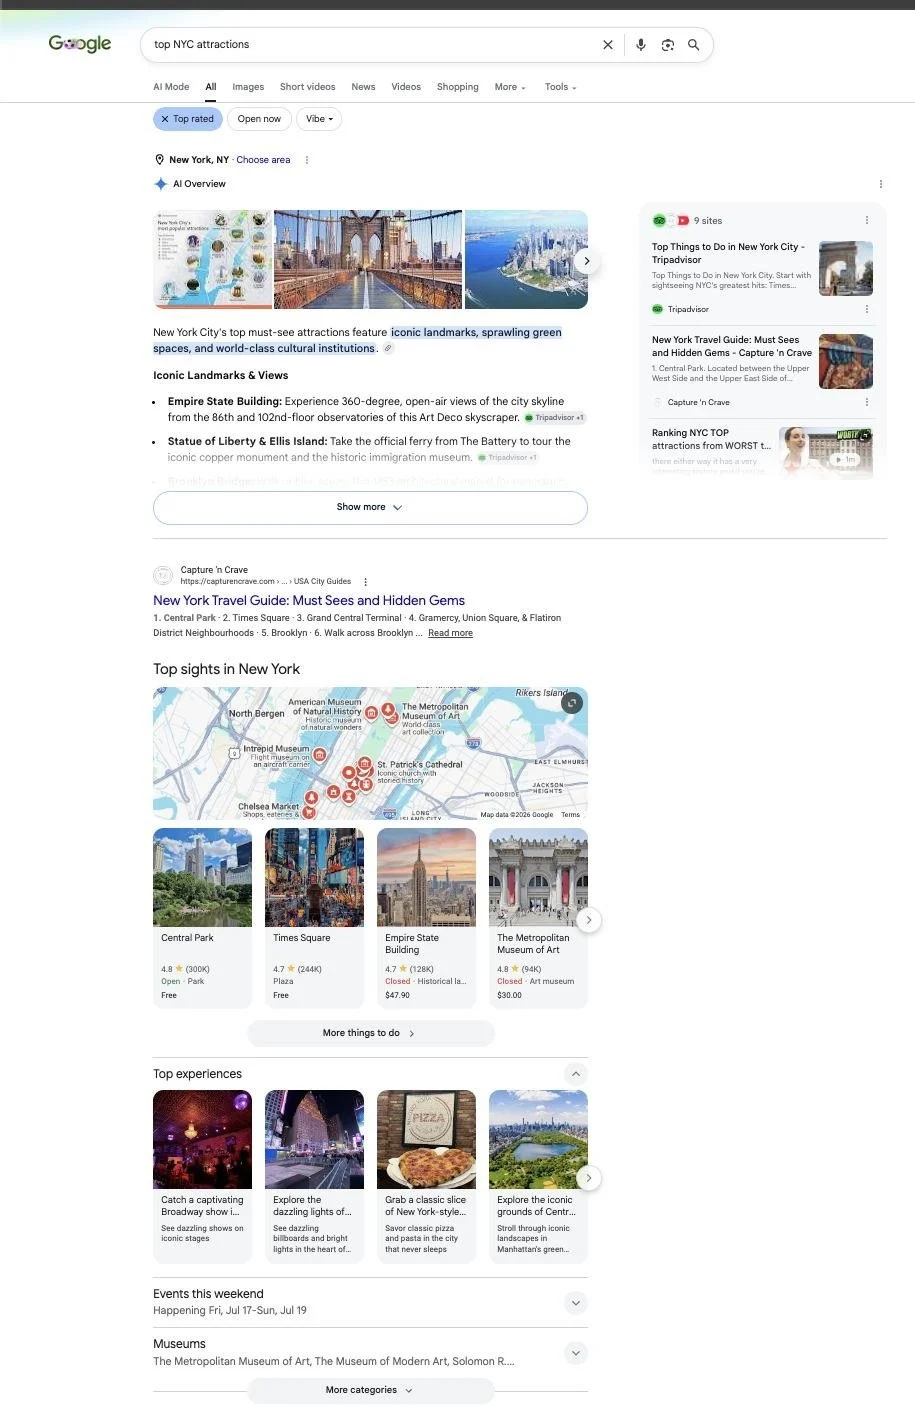915x1406 pixels.
Task: Open the More dropdown in the search tabs
Action: coord(510,87)
